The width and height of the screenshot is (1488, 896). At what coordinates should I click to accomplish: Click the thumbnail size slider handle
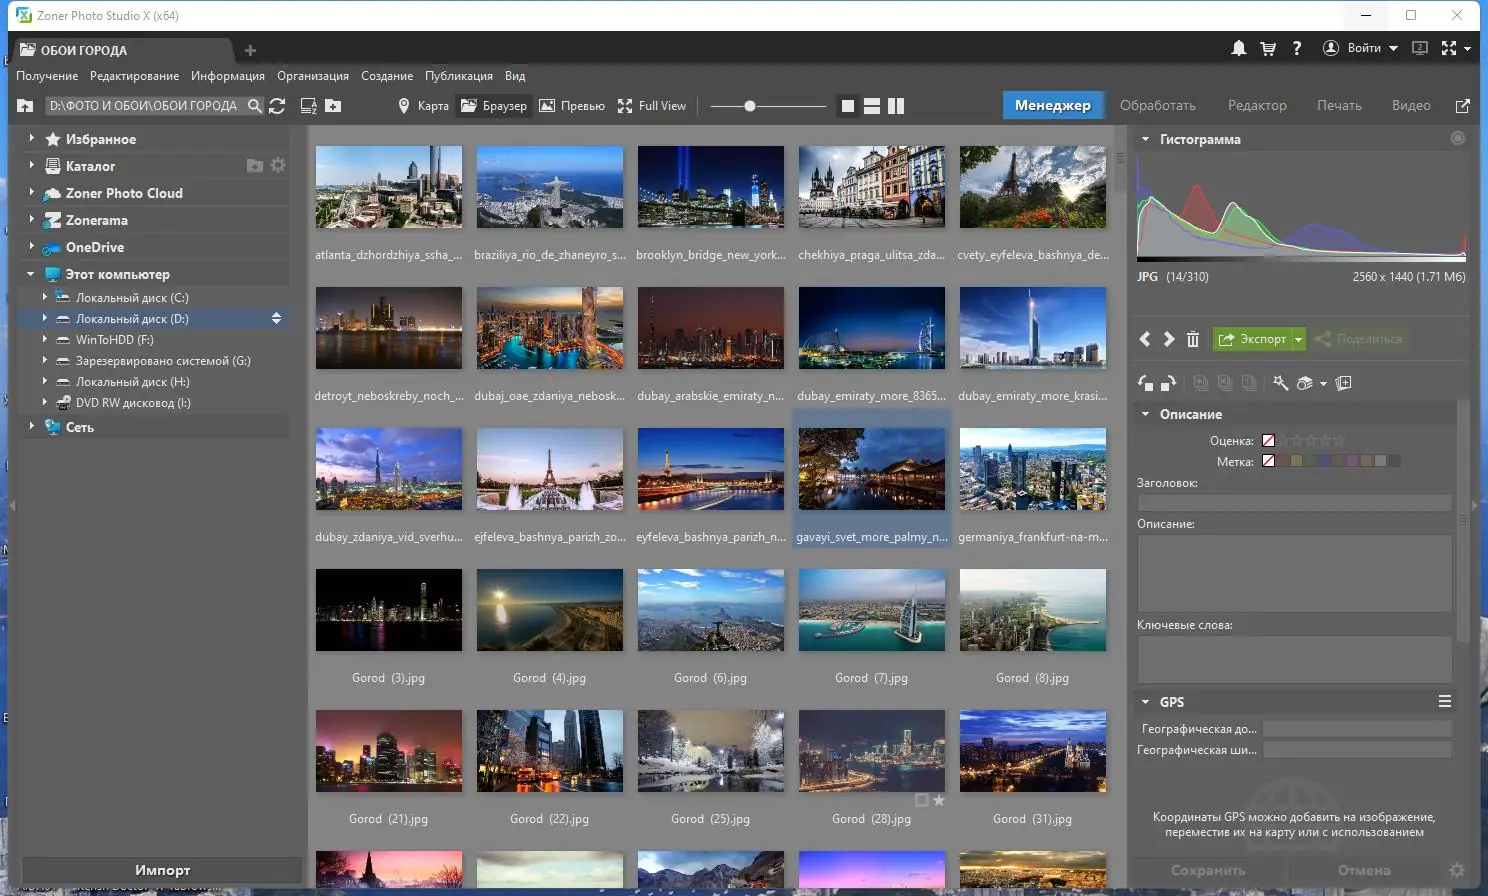(749, 106)
